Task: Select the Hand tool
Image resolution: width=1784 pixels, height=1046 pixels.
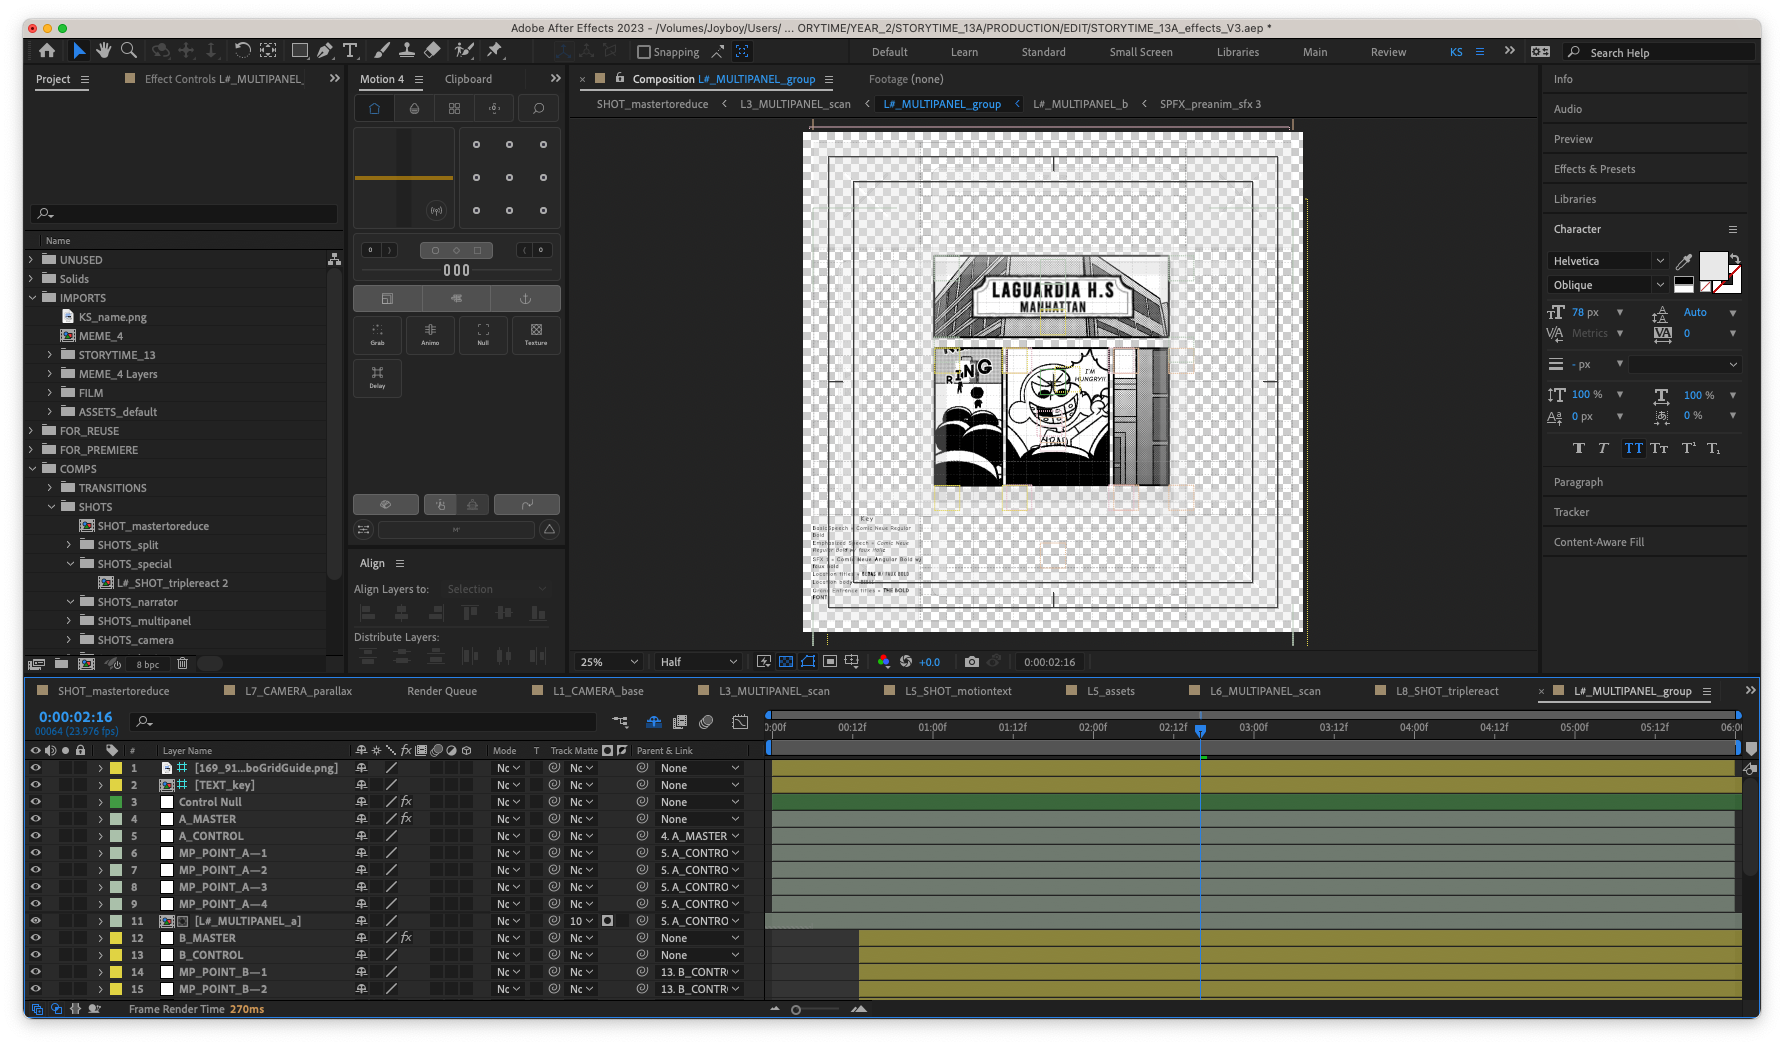Action: [x=104, y=51]
